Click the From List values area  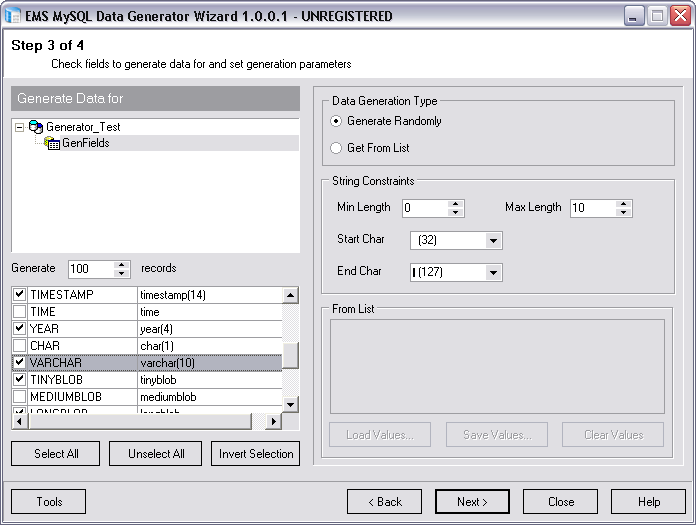tap(497, 367)
